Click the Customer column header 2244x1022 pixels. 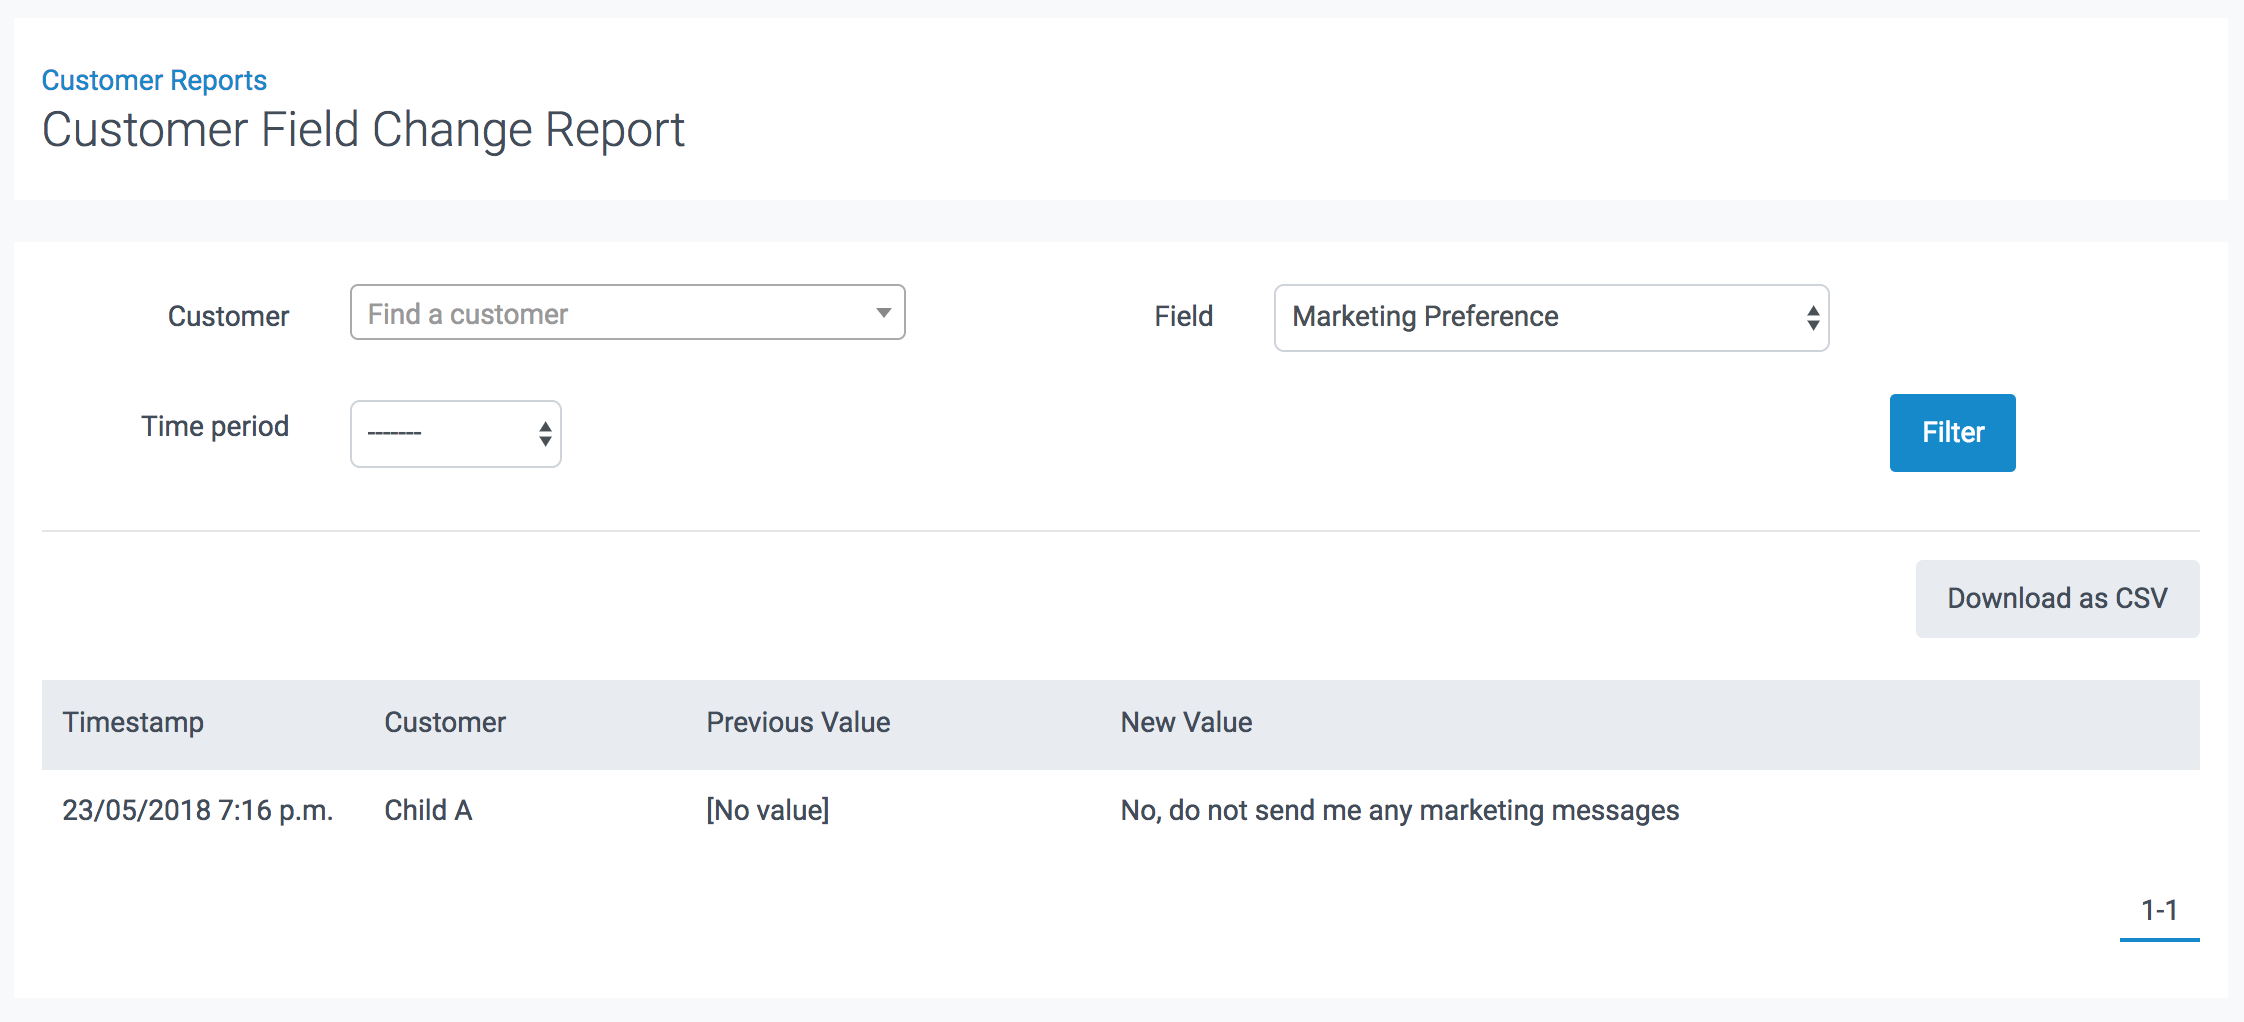click(444, 722)
